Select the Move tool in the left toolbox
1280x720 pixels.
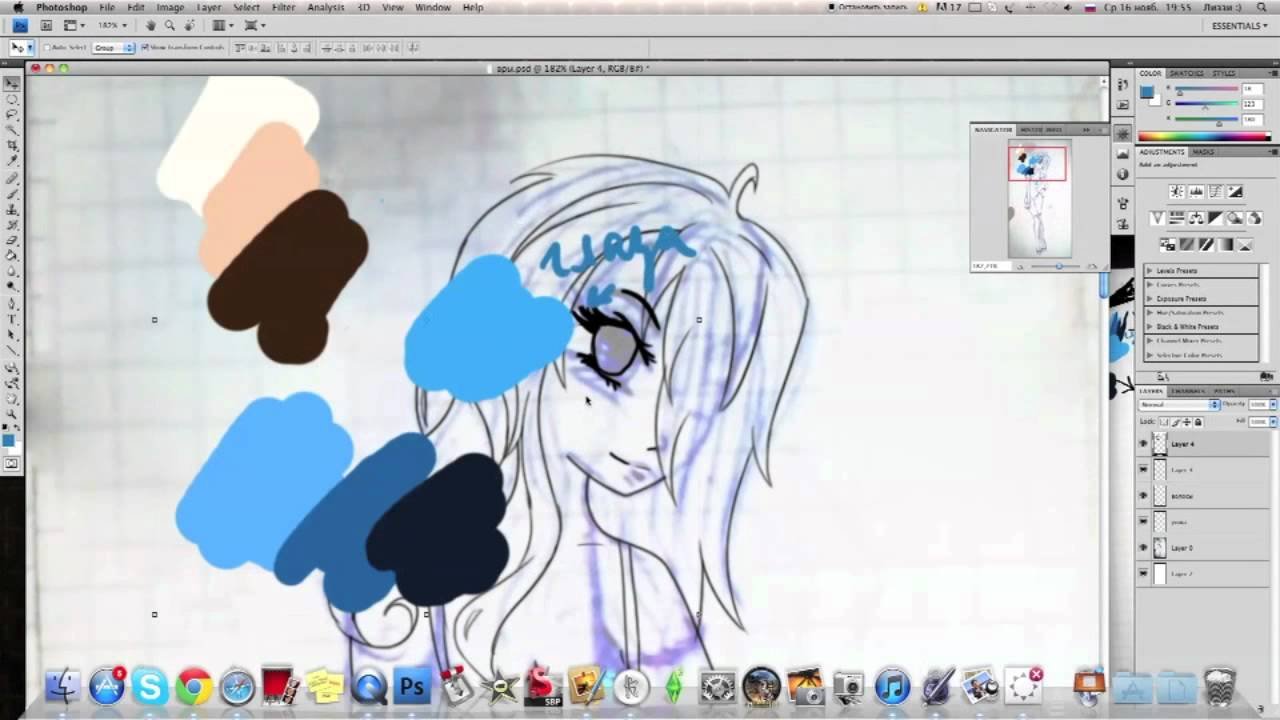point(12,84)
